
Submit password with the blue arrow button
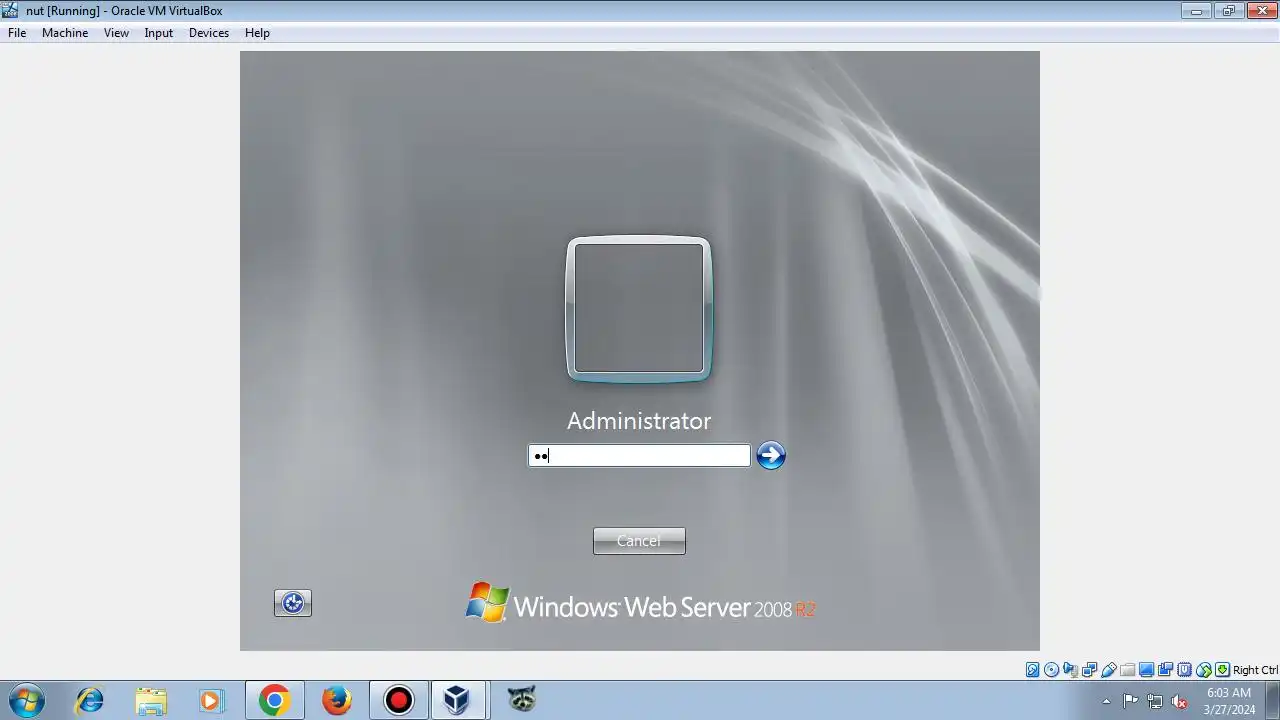click(x=770, y=455)
